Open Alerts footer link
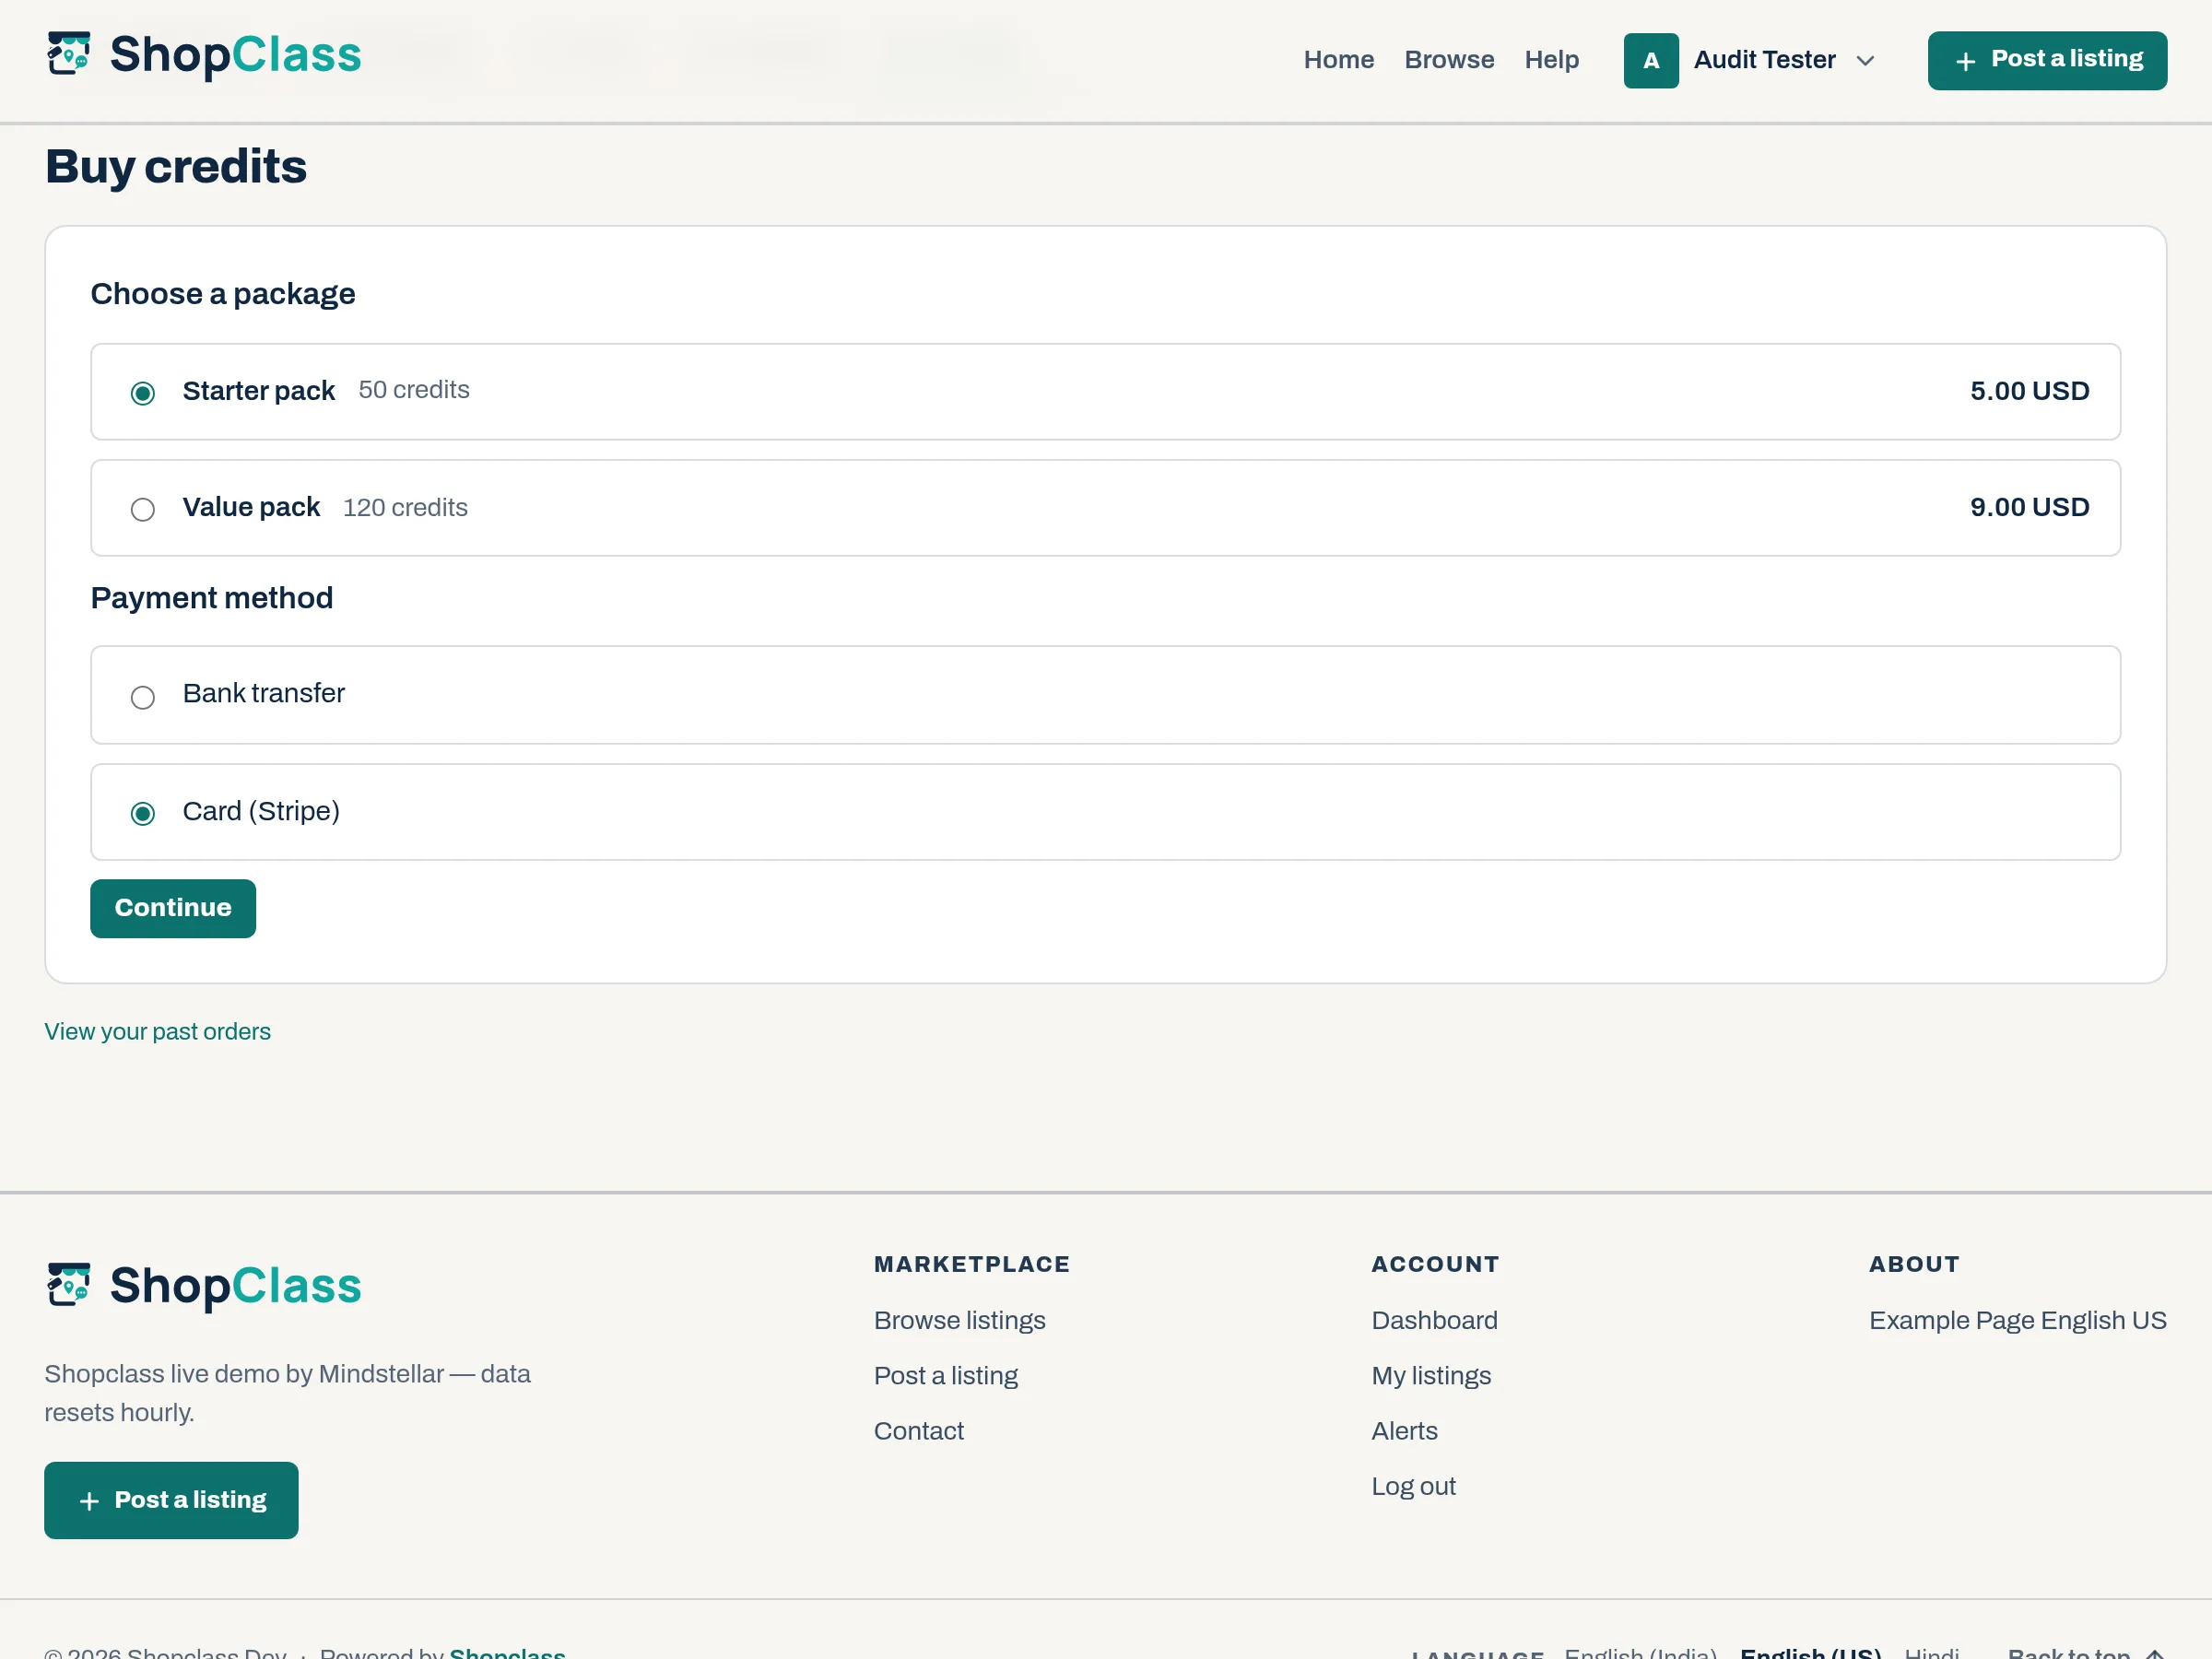 coord(1404,1431)
